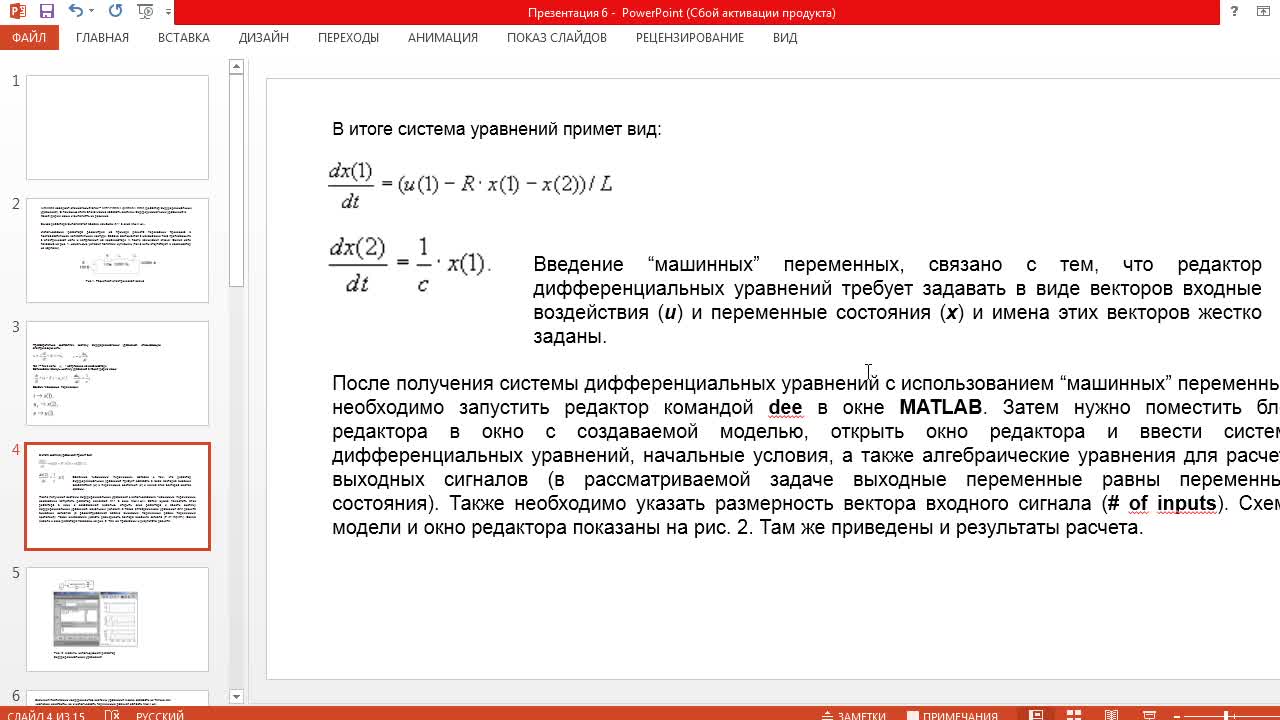1280x720 pixels.
Task: Open the ПОКАЗ СЛАЙДОВ ribbon tab
Action: (557, 37)
